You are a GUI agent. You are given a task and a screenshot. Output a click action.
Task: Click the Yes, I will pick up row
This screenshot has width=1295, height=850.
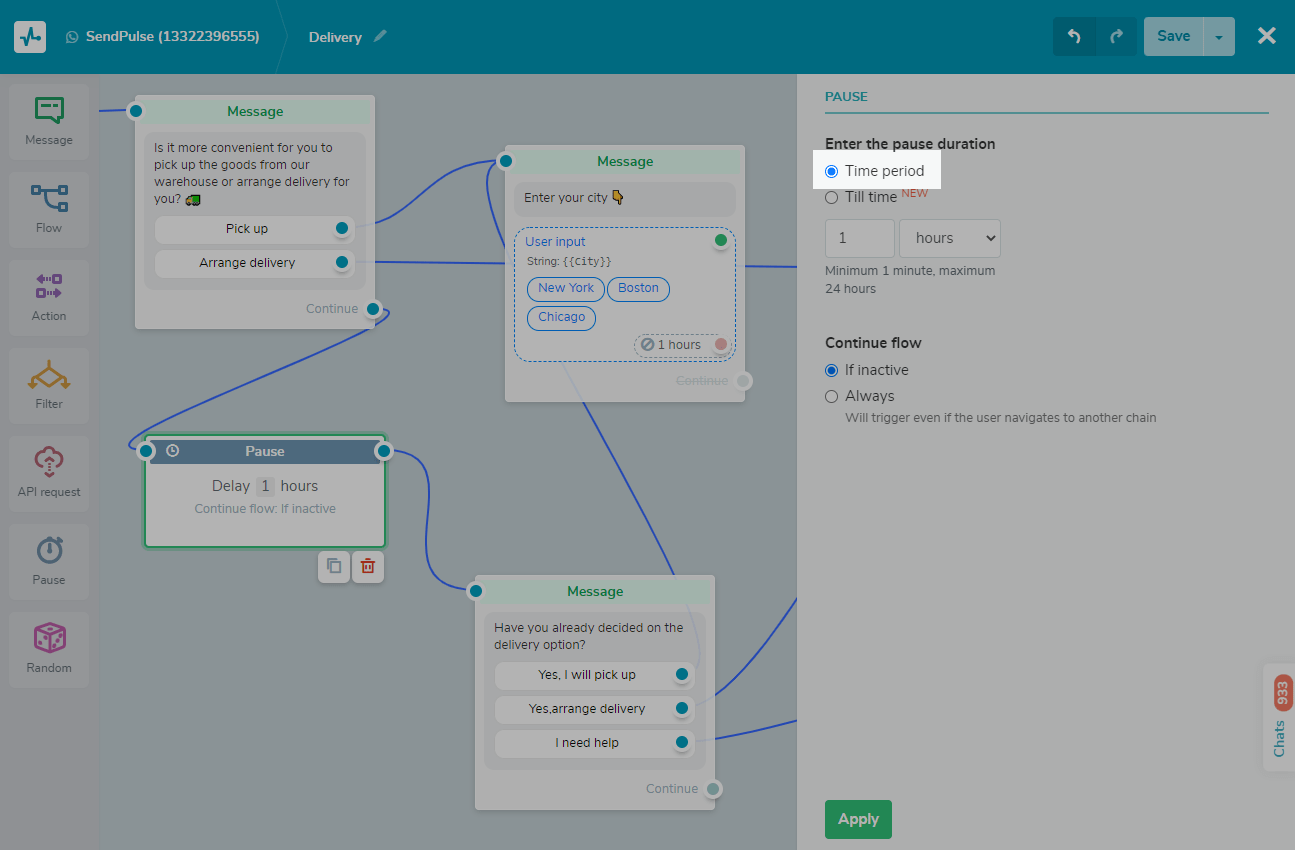point(595,675)
